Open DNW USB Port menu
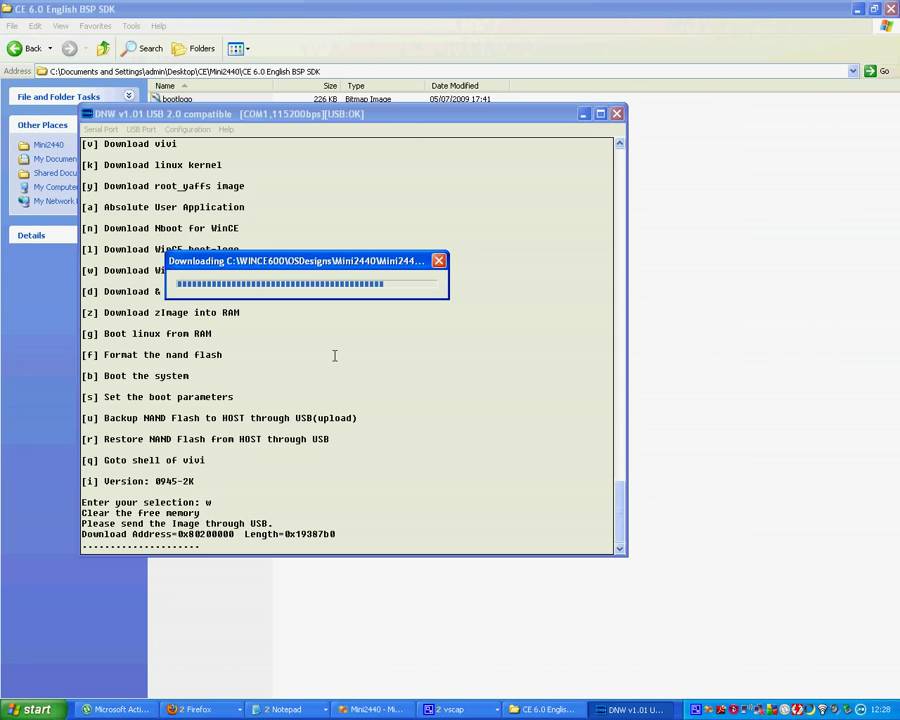This screenshot has height=720, width=900. (141, 130)
